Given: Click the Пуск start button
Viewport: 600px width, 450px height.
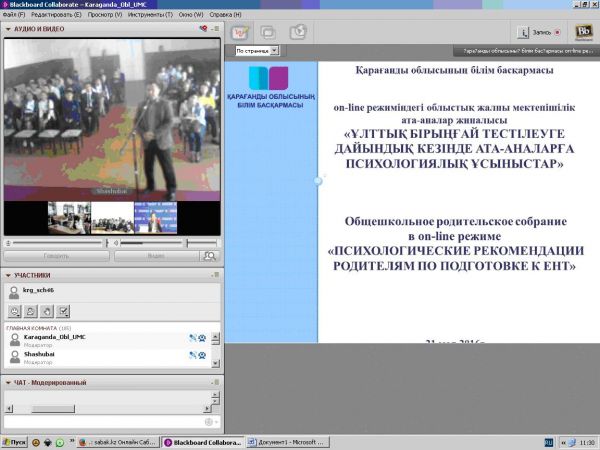Looking at the screenshot, I should (13, 441).
